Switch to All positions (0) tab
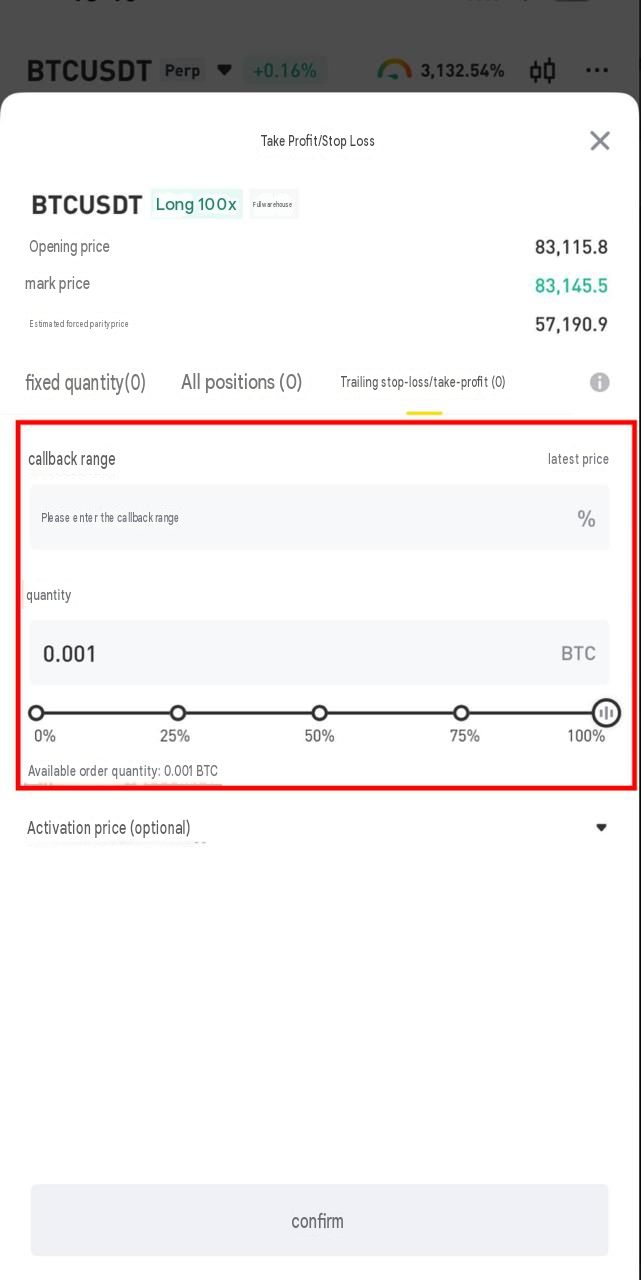The width and height of the screenshot is (641, 1280). pyautogui.click(x=241, y=382)
